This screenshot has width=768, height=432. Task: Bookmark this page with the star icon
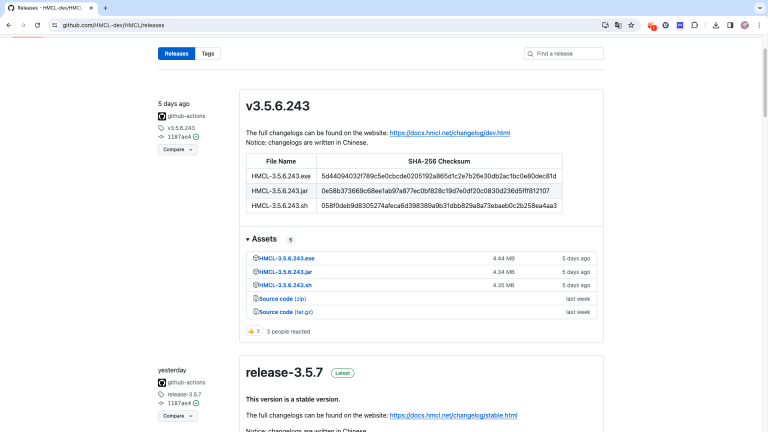[631, 24]
